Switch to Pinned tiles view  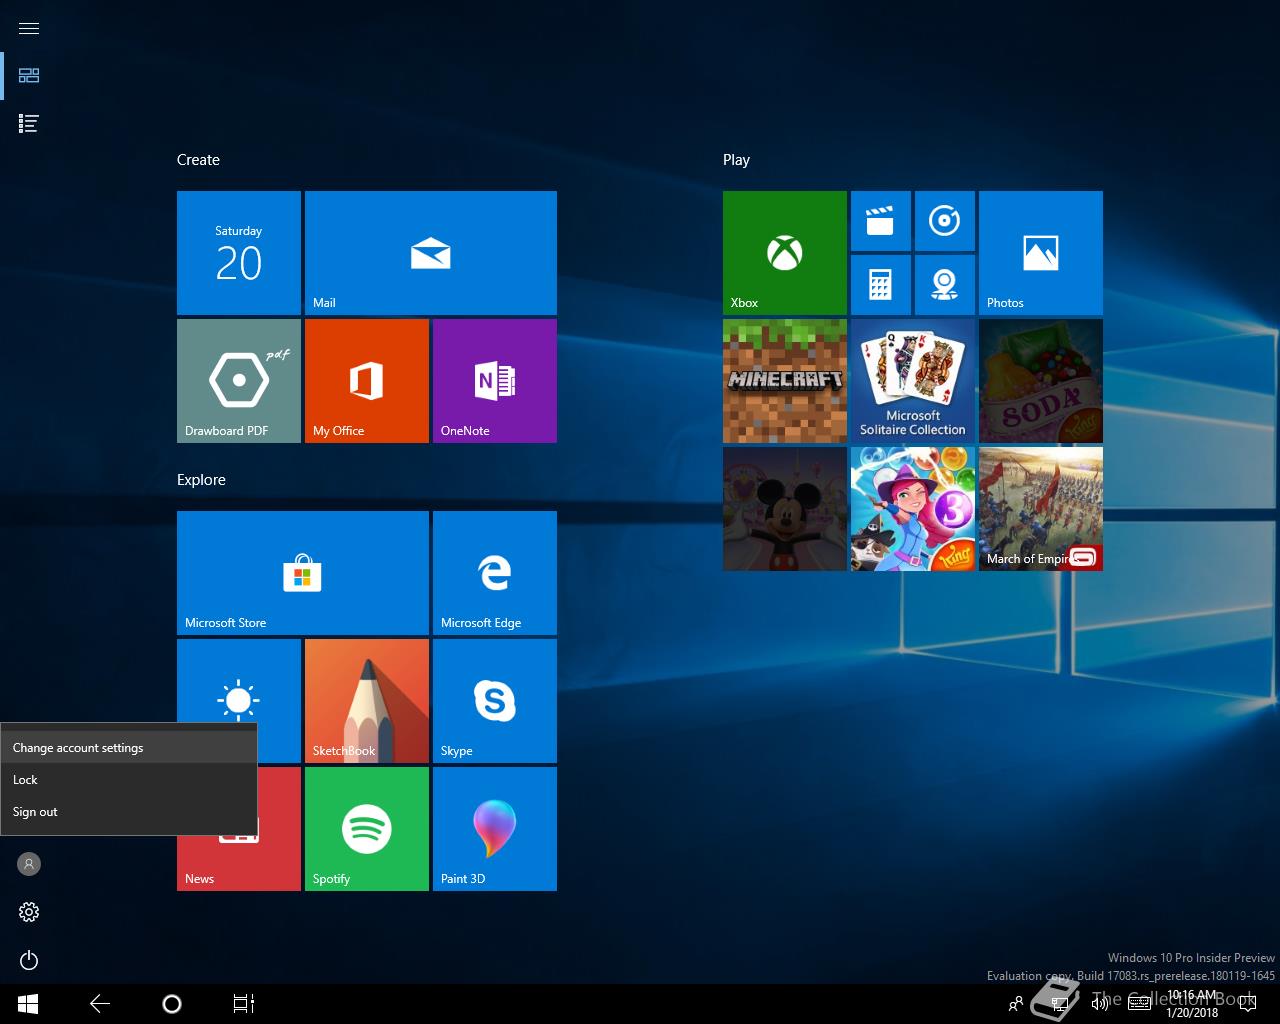[29, 75]
